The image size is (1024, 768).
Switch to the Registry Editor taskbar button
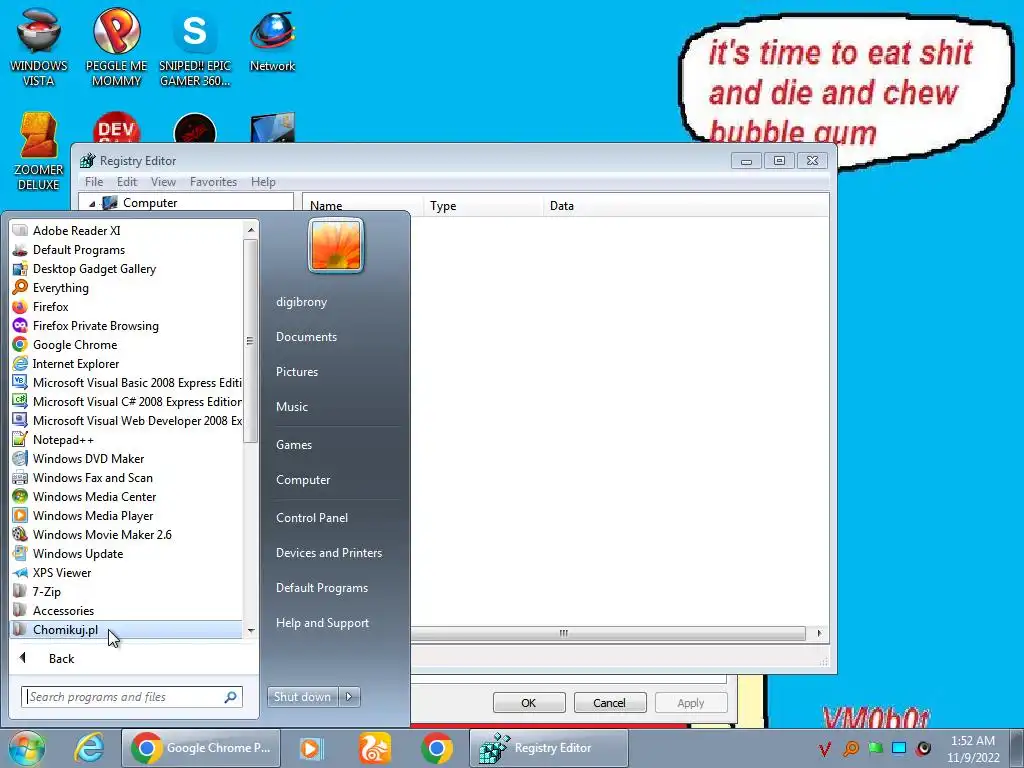click(x=549, y=748)
